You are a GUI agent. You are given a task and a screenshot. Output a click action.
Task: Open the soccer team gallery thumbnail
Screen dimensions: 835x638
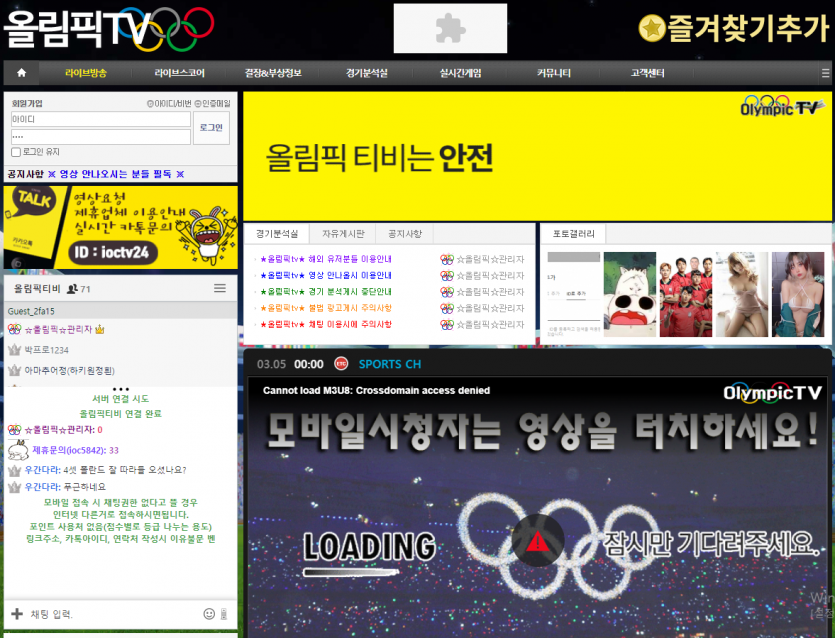686,295
